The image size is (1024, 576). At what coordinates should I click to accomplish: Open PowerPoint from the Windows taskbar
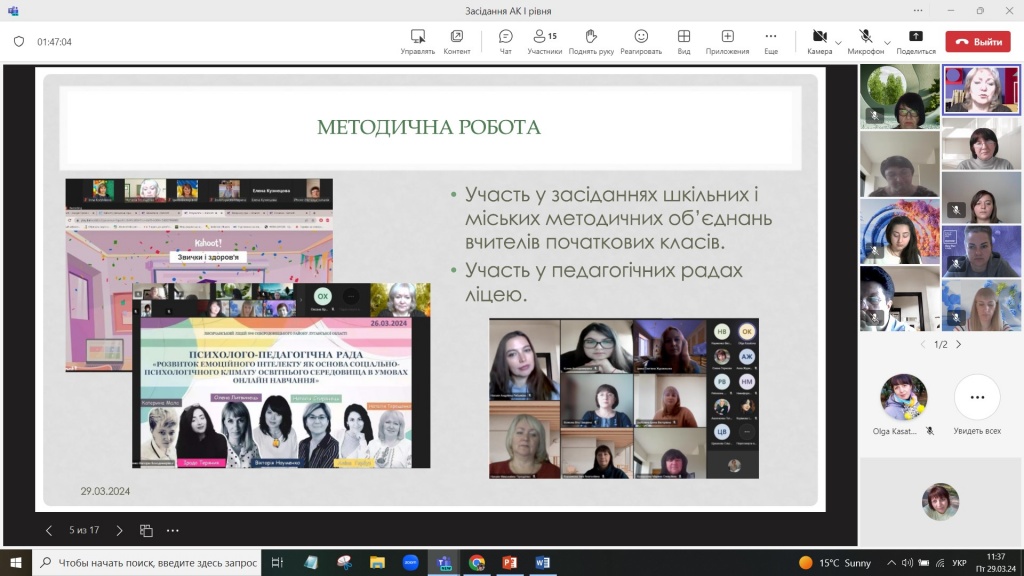(x=509, y=563)
